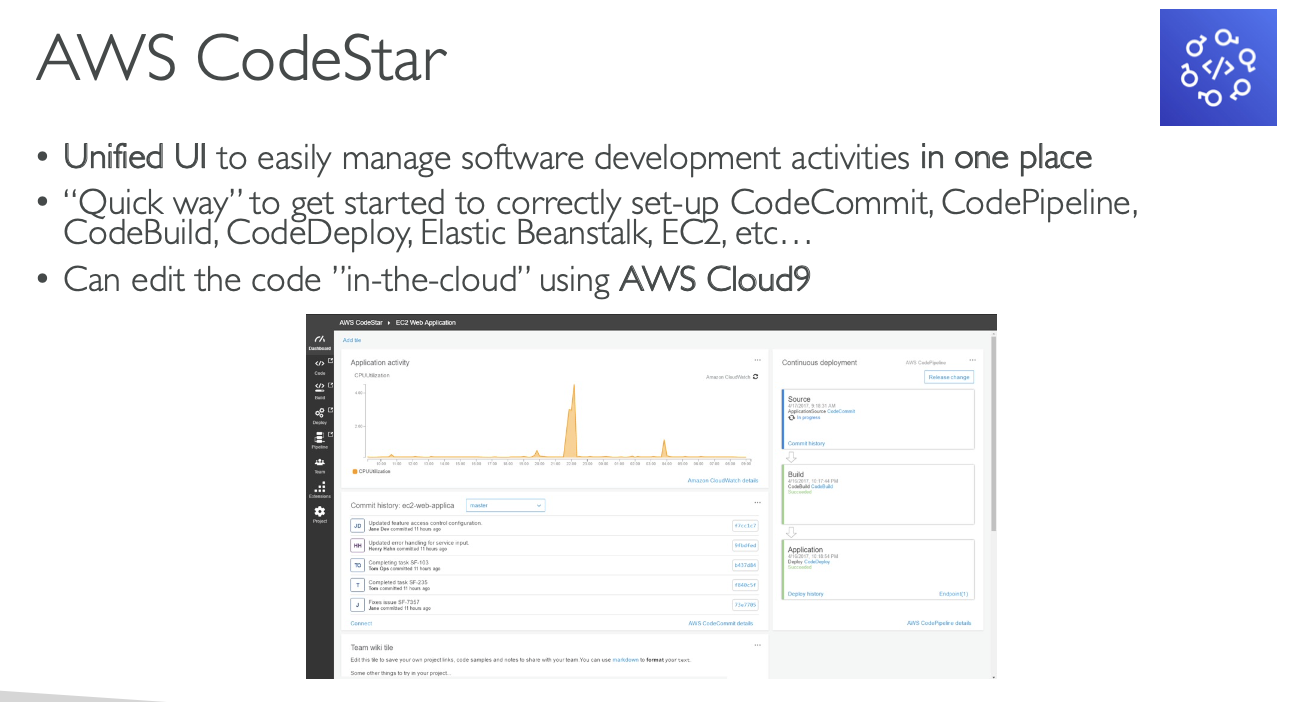The height and width of the screenshot is (702, 1290).
Task: Click the Application stage title
Action: coord(805,550)
